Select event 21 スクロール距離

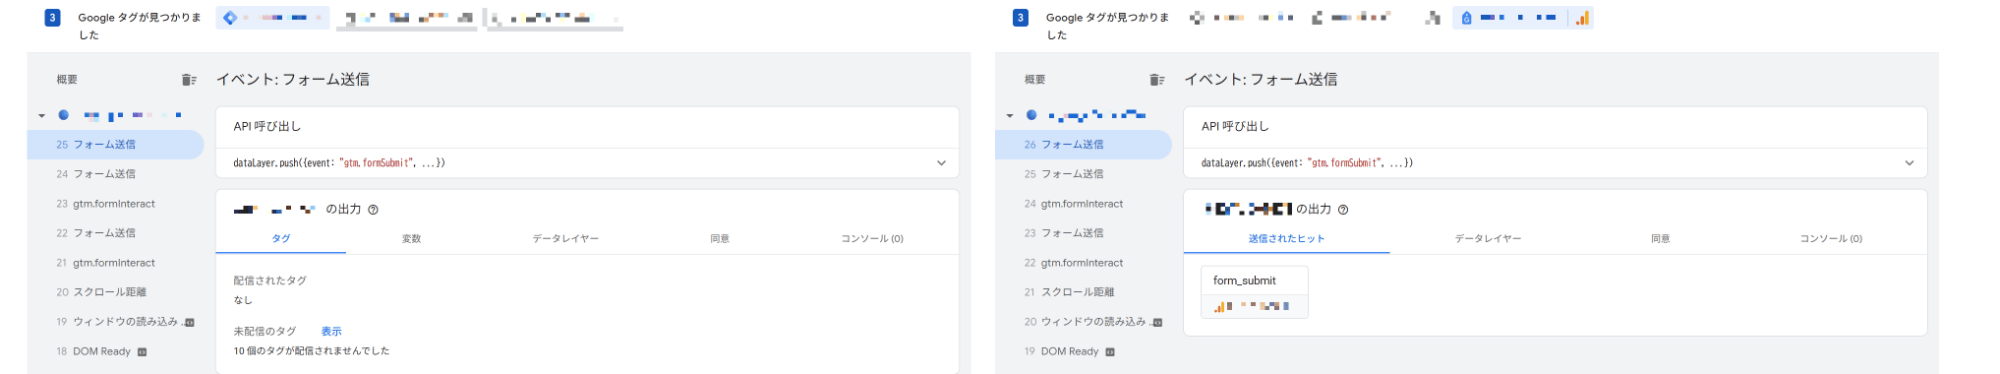[1083, 292]
